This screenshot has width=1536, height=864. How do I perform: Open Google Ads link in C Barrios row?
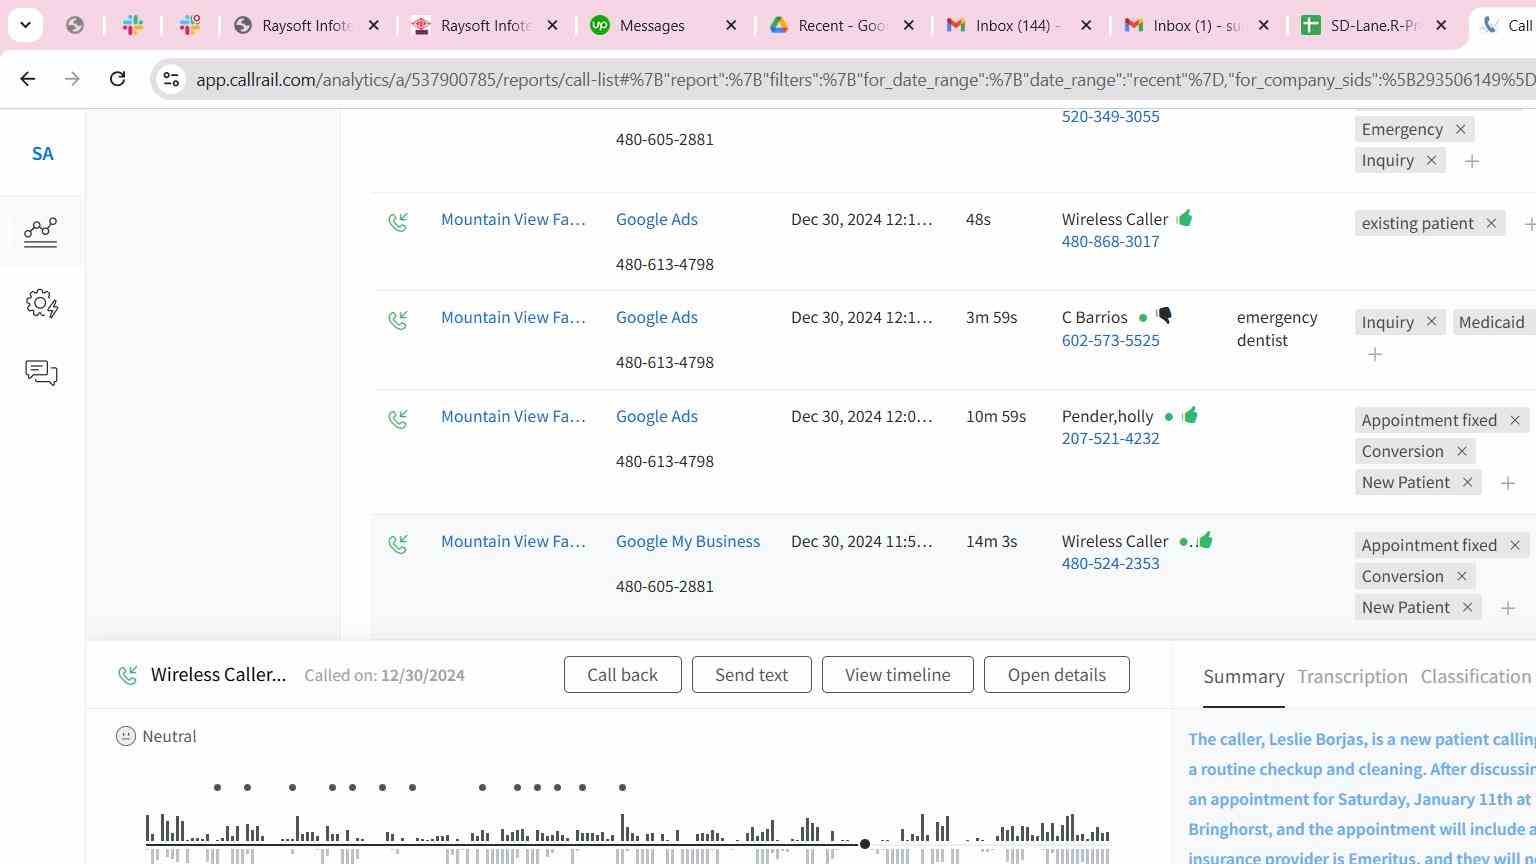pos(657,317)
